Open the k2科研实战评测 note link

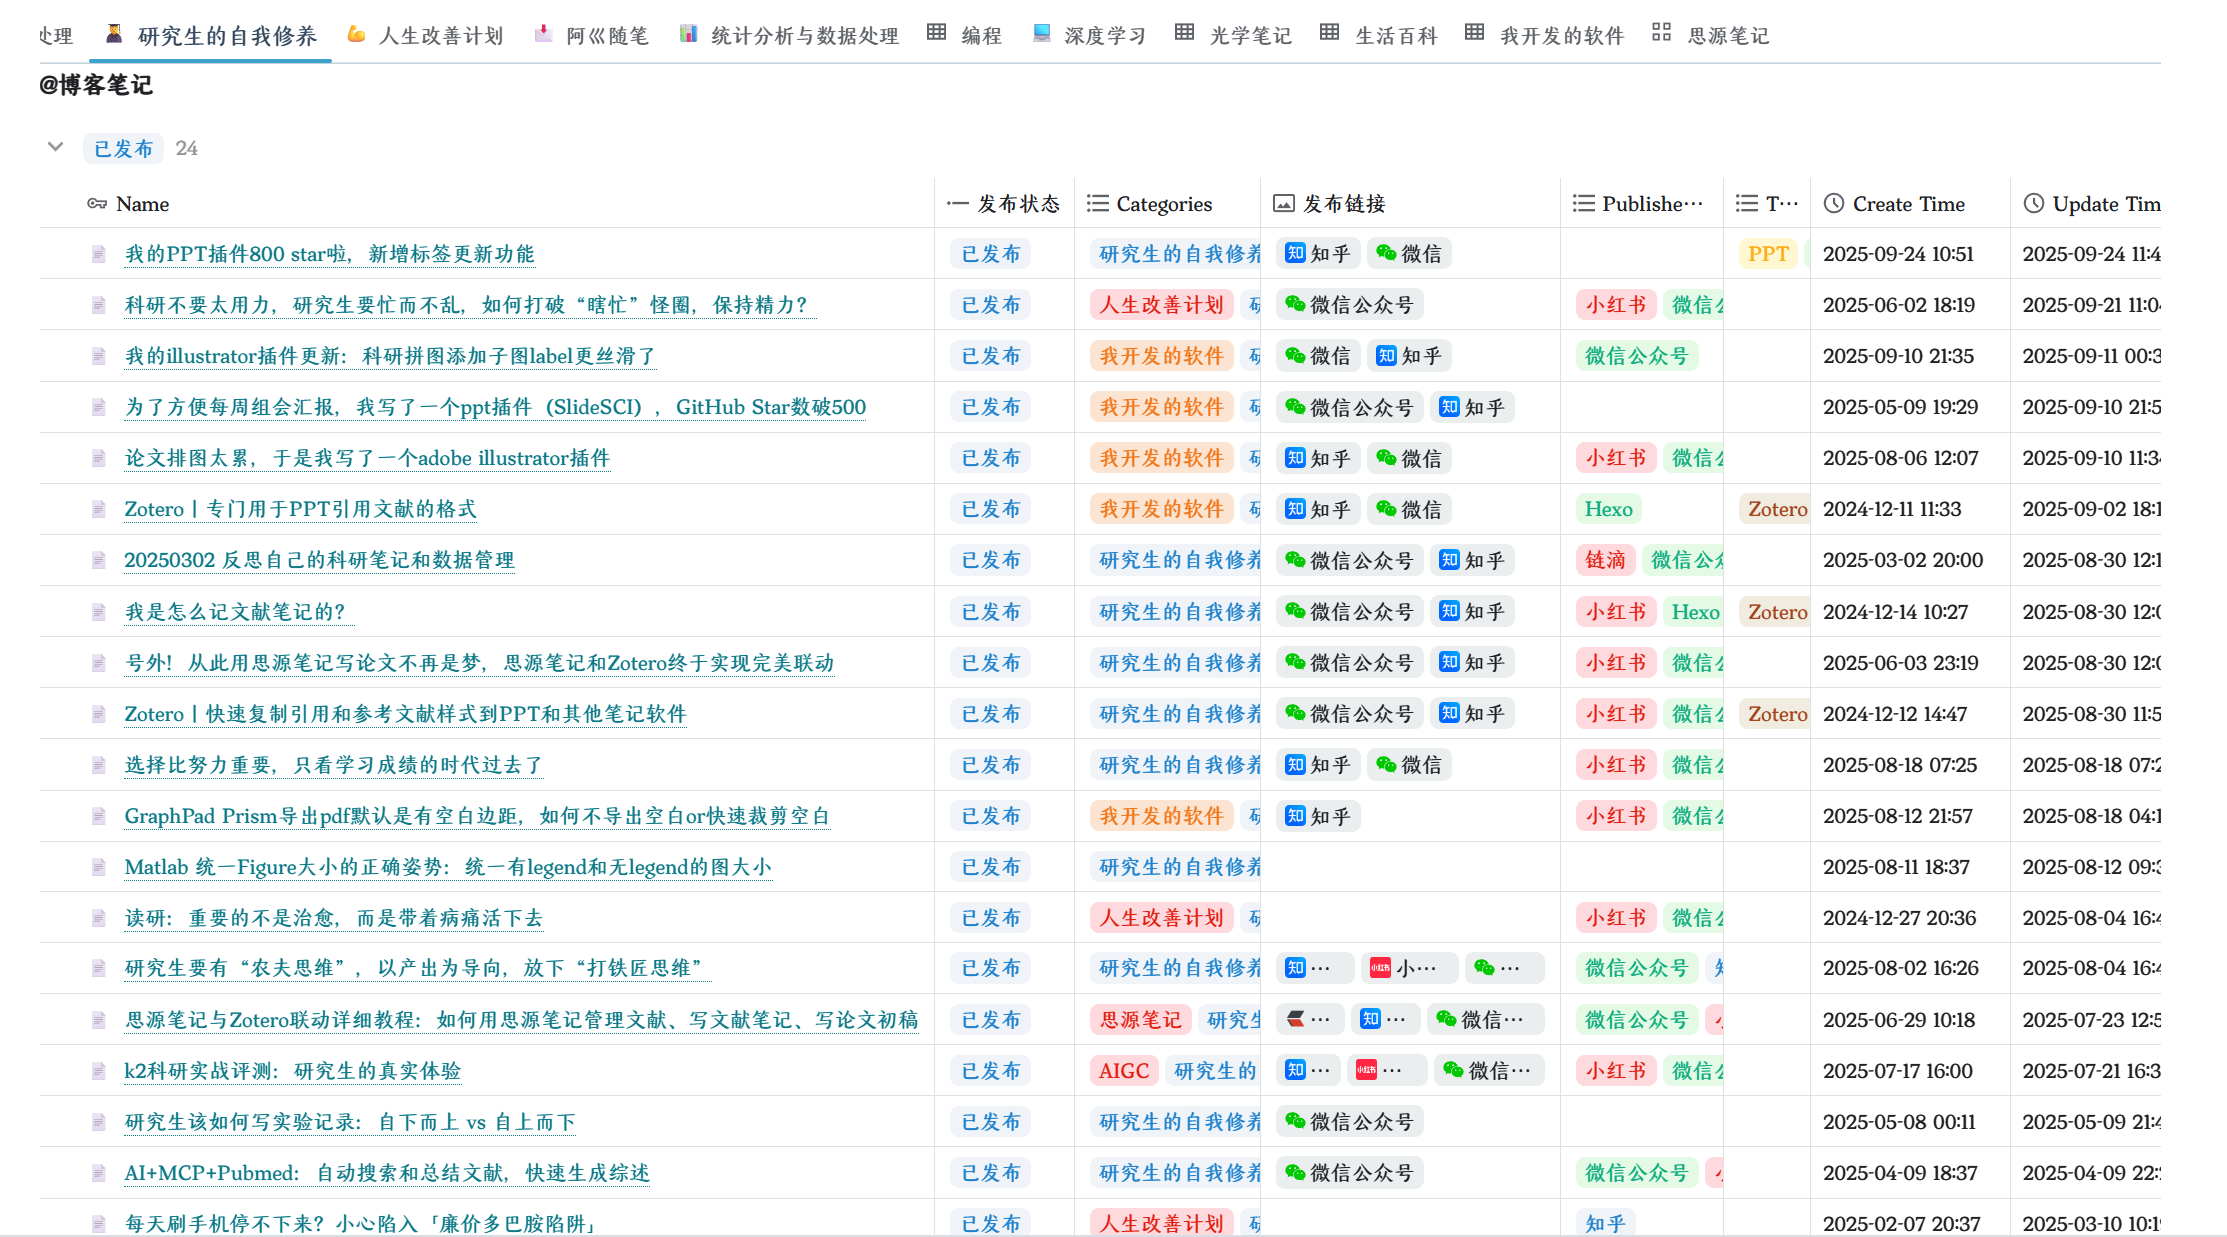tap(292, 1071)
